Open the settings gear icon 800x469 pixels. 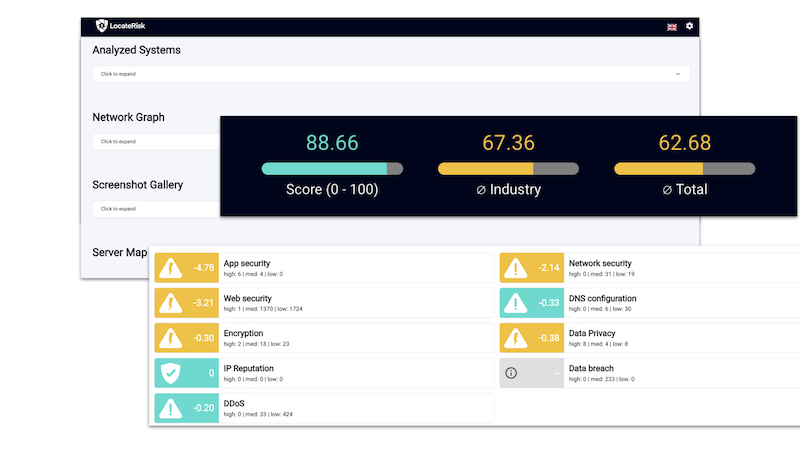pyautogui.click(x=689, y=26)
